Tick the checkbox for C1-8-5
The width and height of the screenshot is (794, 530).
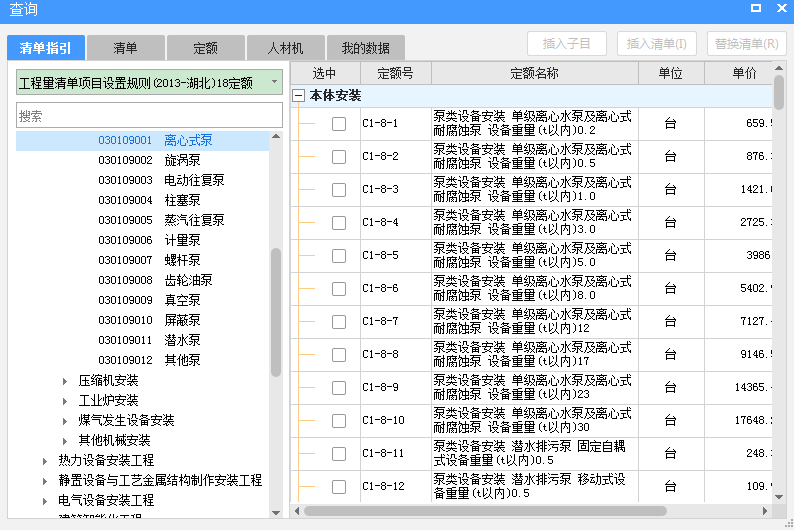pos(339,256)
